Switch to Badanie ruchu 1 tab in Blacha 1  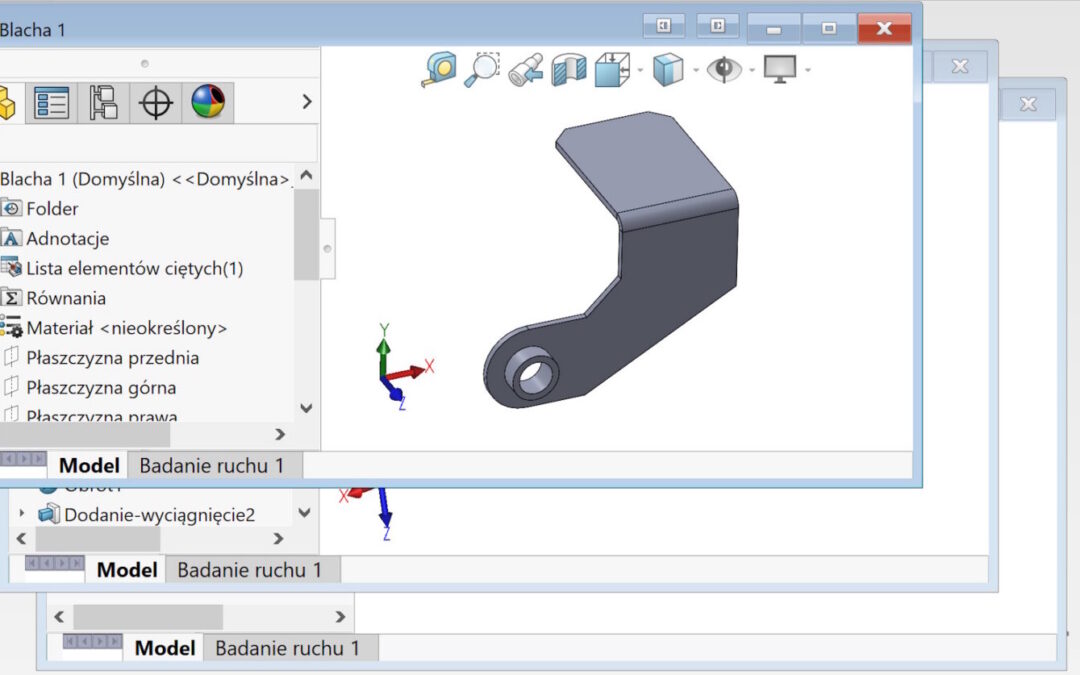[x=211, y=465]
